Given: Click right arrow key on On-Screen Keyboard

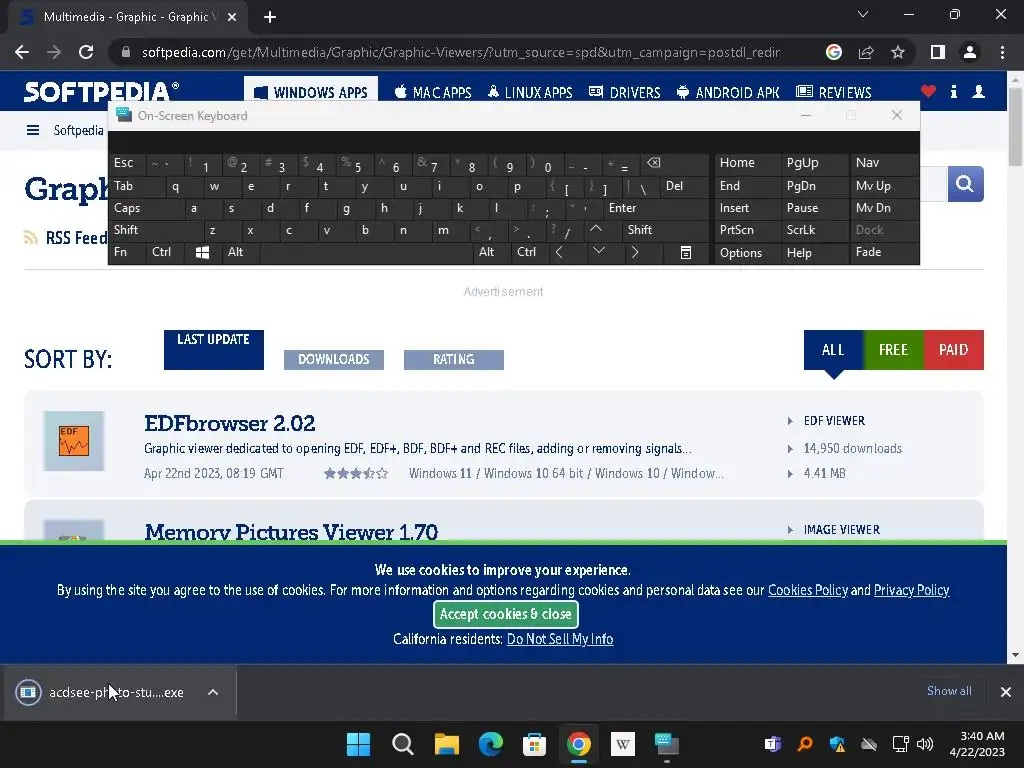Looking at the screenshot, I should click(x=635, y=252).
